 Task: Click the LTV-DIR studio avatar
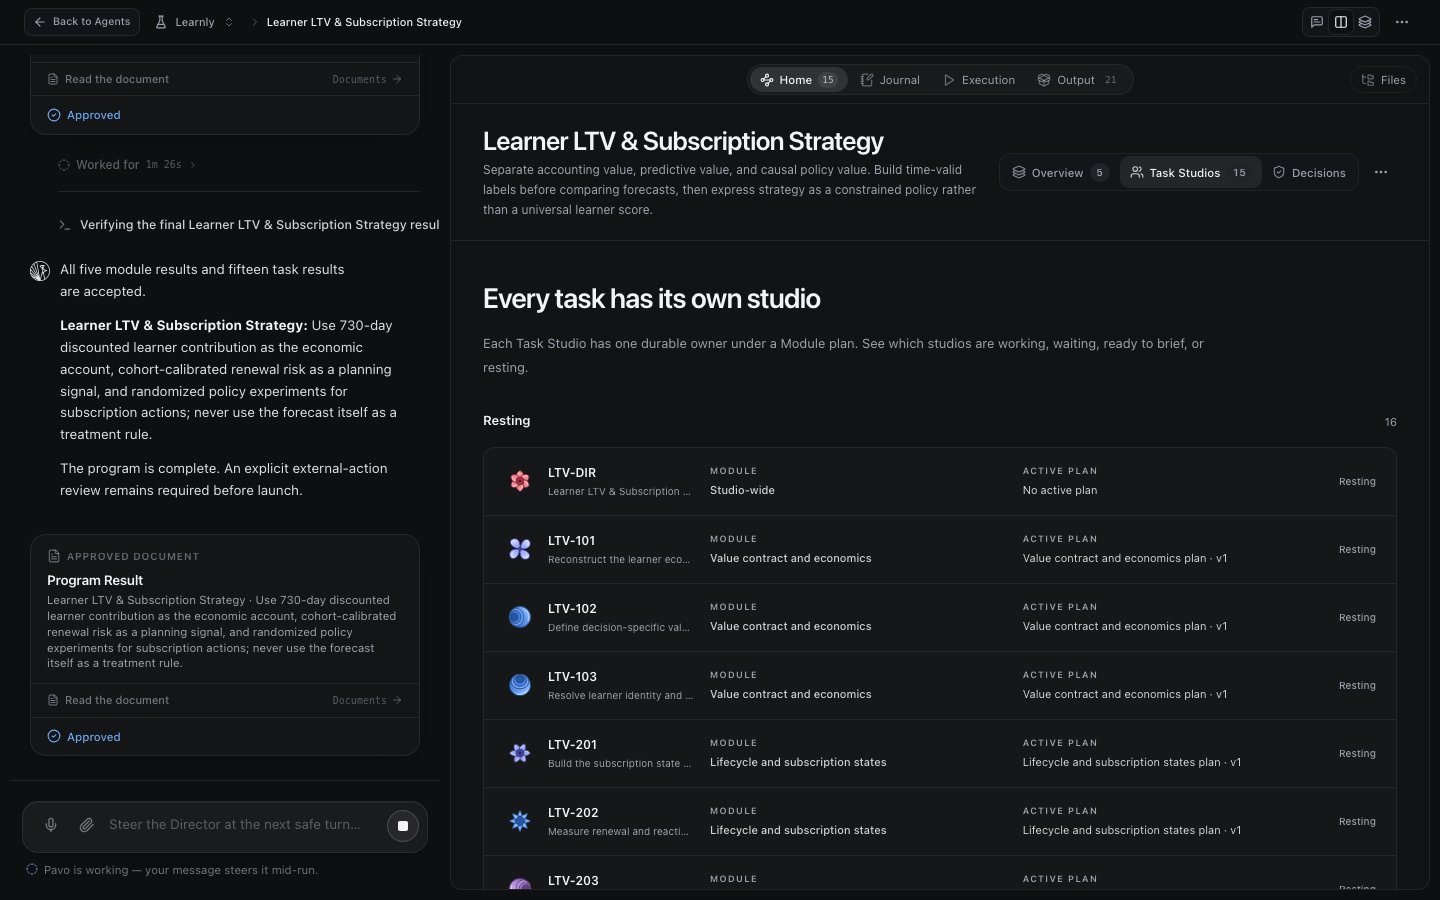[520, 481]
